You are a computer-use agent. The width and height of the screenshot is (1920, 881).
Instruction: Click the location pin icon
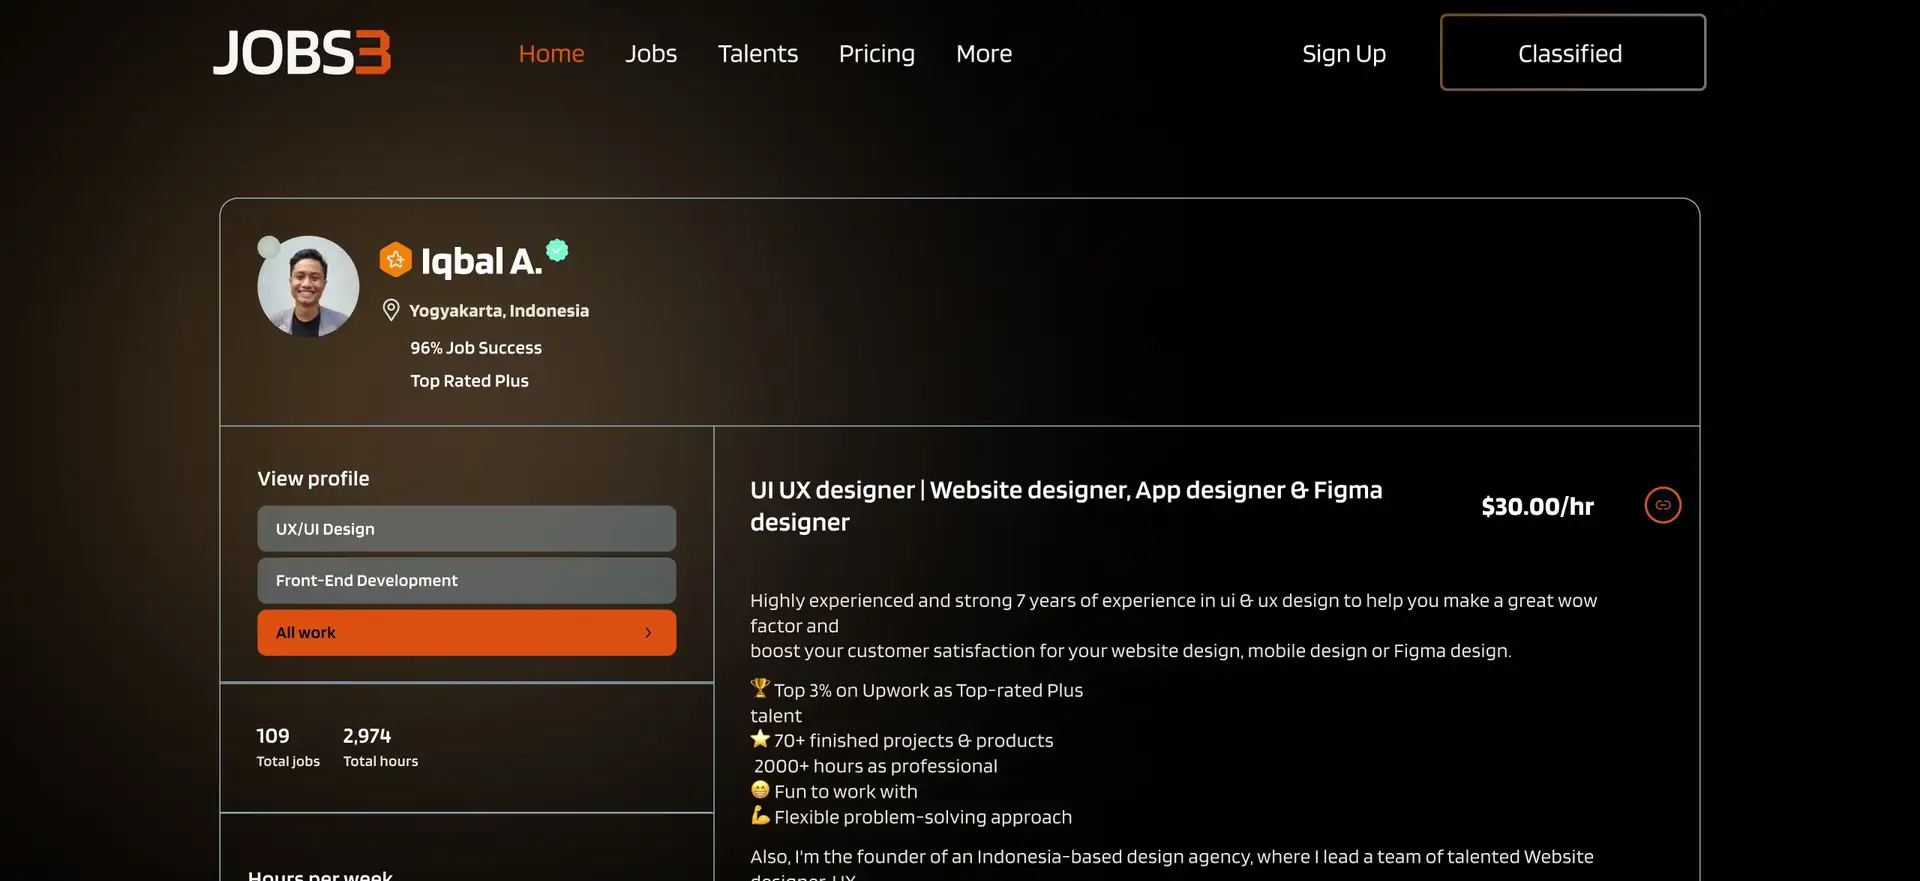(391, 310)
